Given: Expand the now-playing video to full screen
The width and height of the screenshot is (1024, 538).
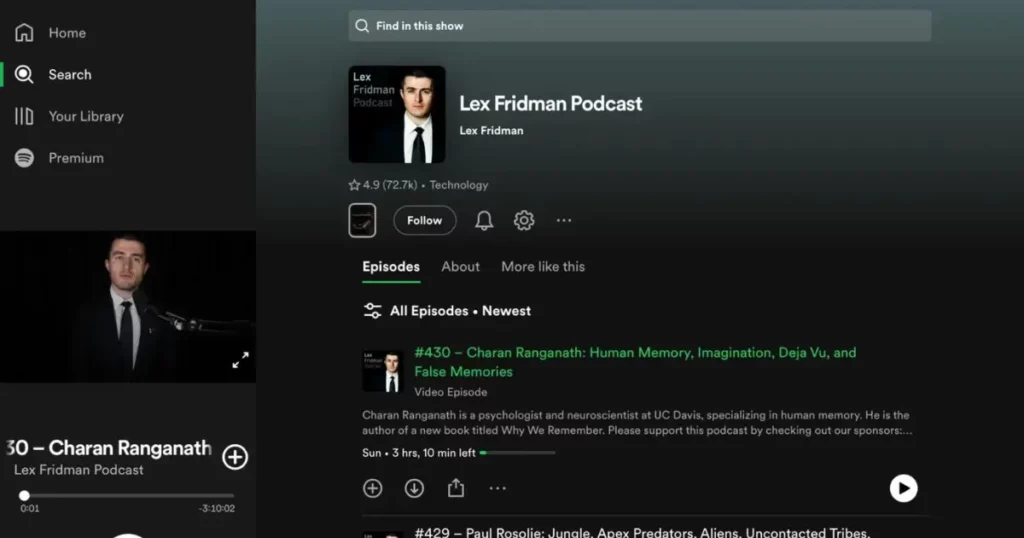Looking at the screenshot, I should (240, 360).
